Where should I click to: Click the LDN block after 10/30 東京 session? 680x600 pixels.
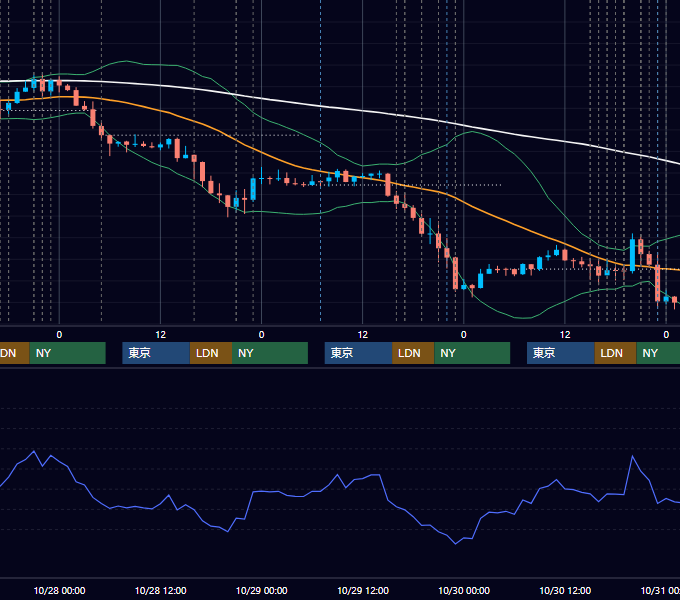pyautogui.click(x=615, y=353)
